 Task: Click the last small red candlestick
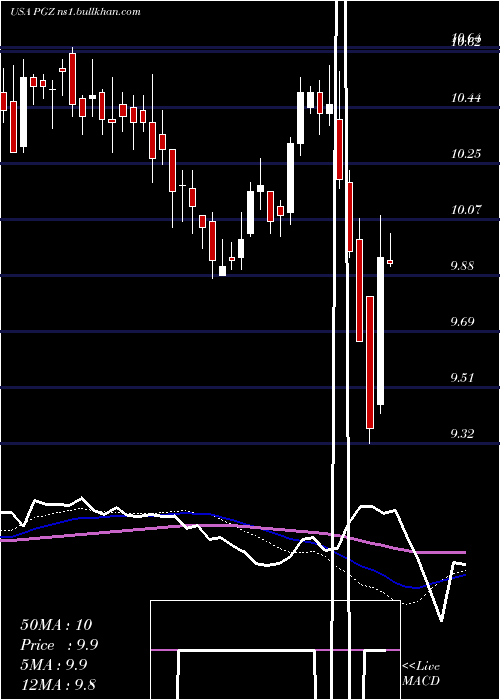(x=390, y=262)
